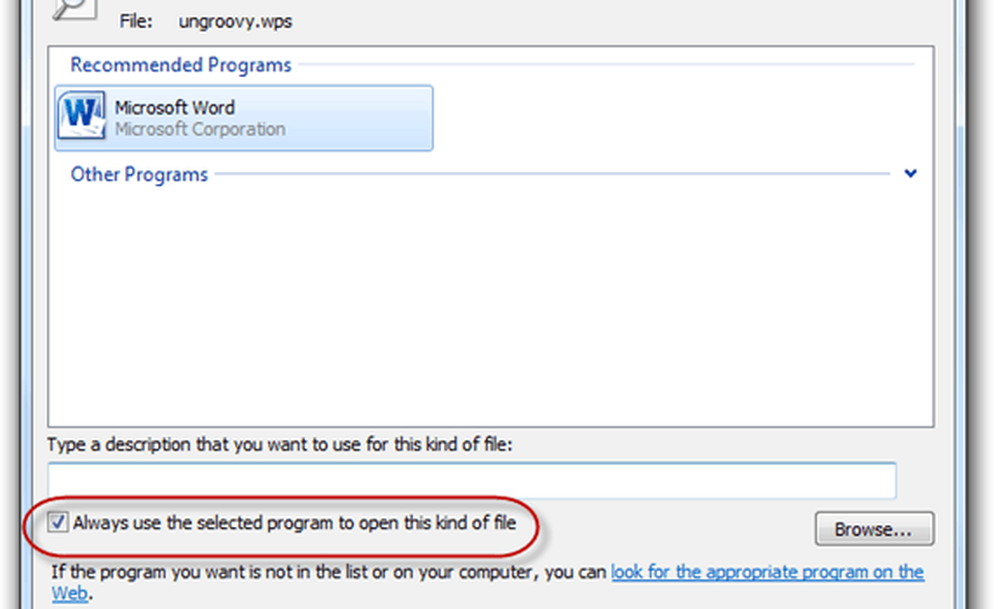The image size is (1000, 609).
Task: Focus the file type description text field
Action: click(x=471, y=480)
